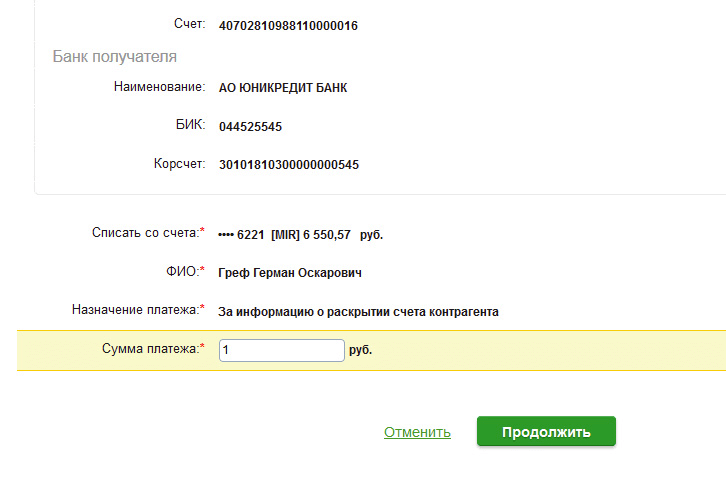The height and width of the screenshot is (495, 726).
Task: Click the green Продолжить button
Action: [x=546, y=432]
